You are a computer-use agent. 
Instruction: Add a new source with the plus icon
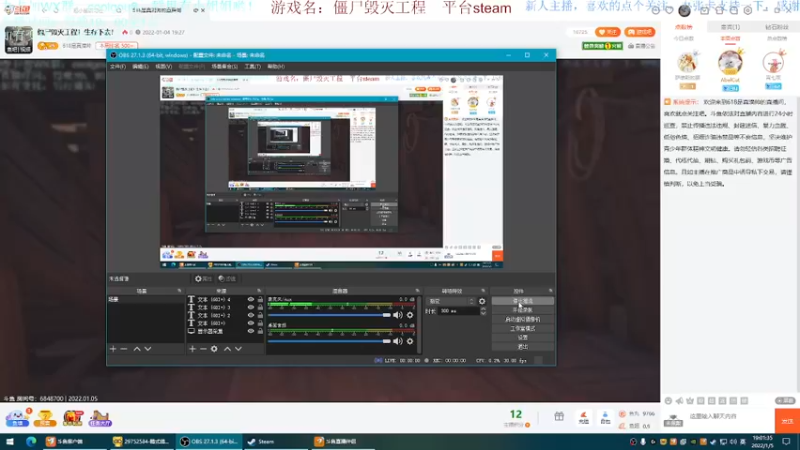pos(192,349)
